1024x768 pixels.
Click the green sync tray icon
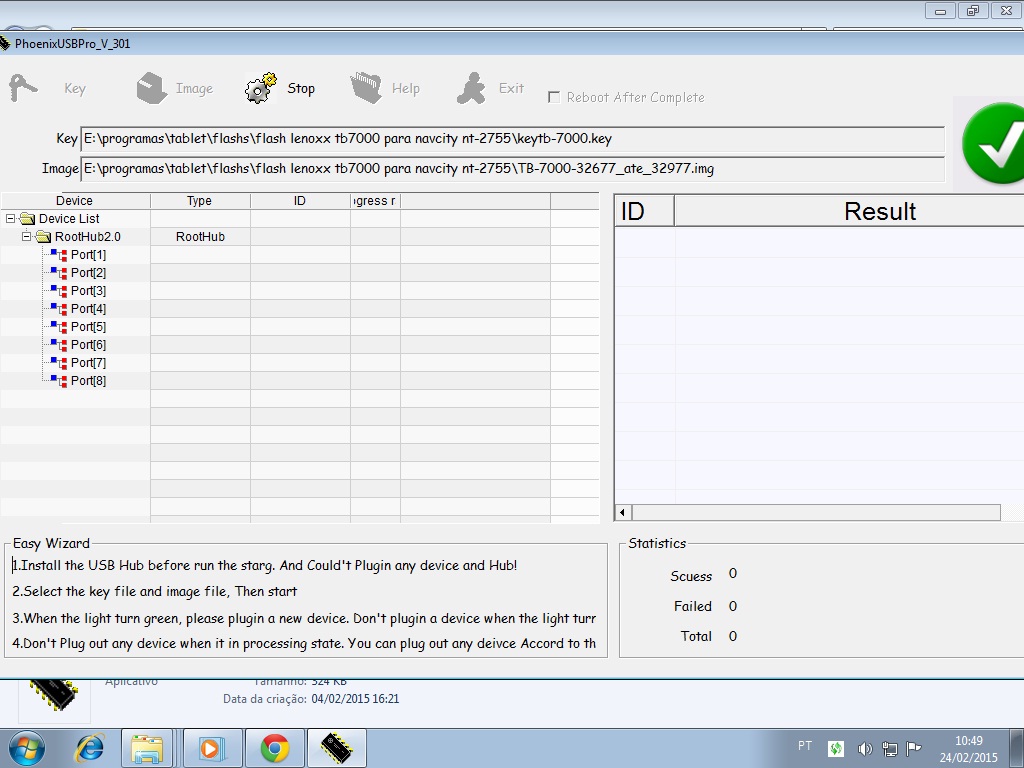click(x=836, y=748)
